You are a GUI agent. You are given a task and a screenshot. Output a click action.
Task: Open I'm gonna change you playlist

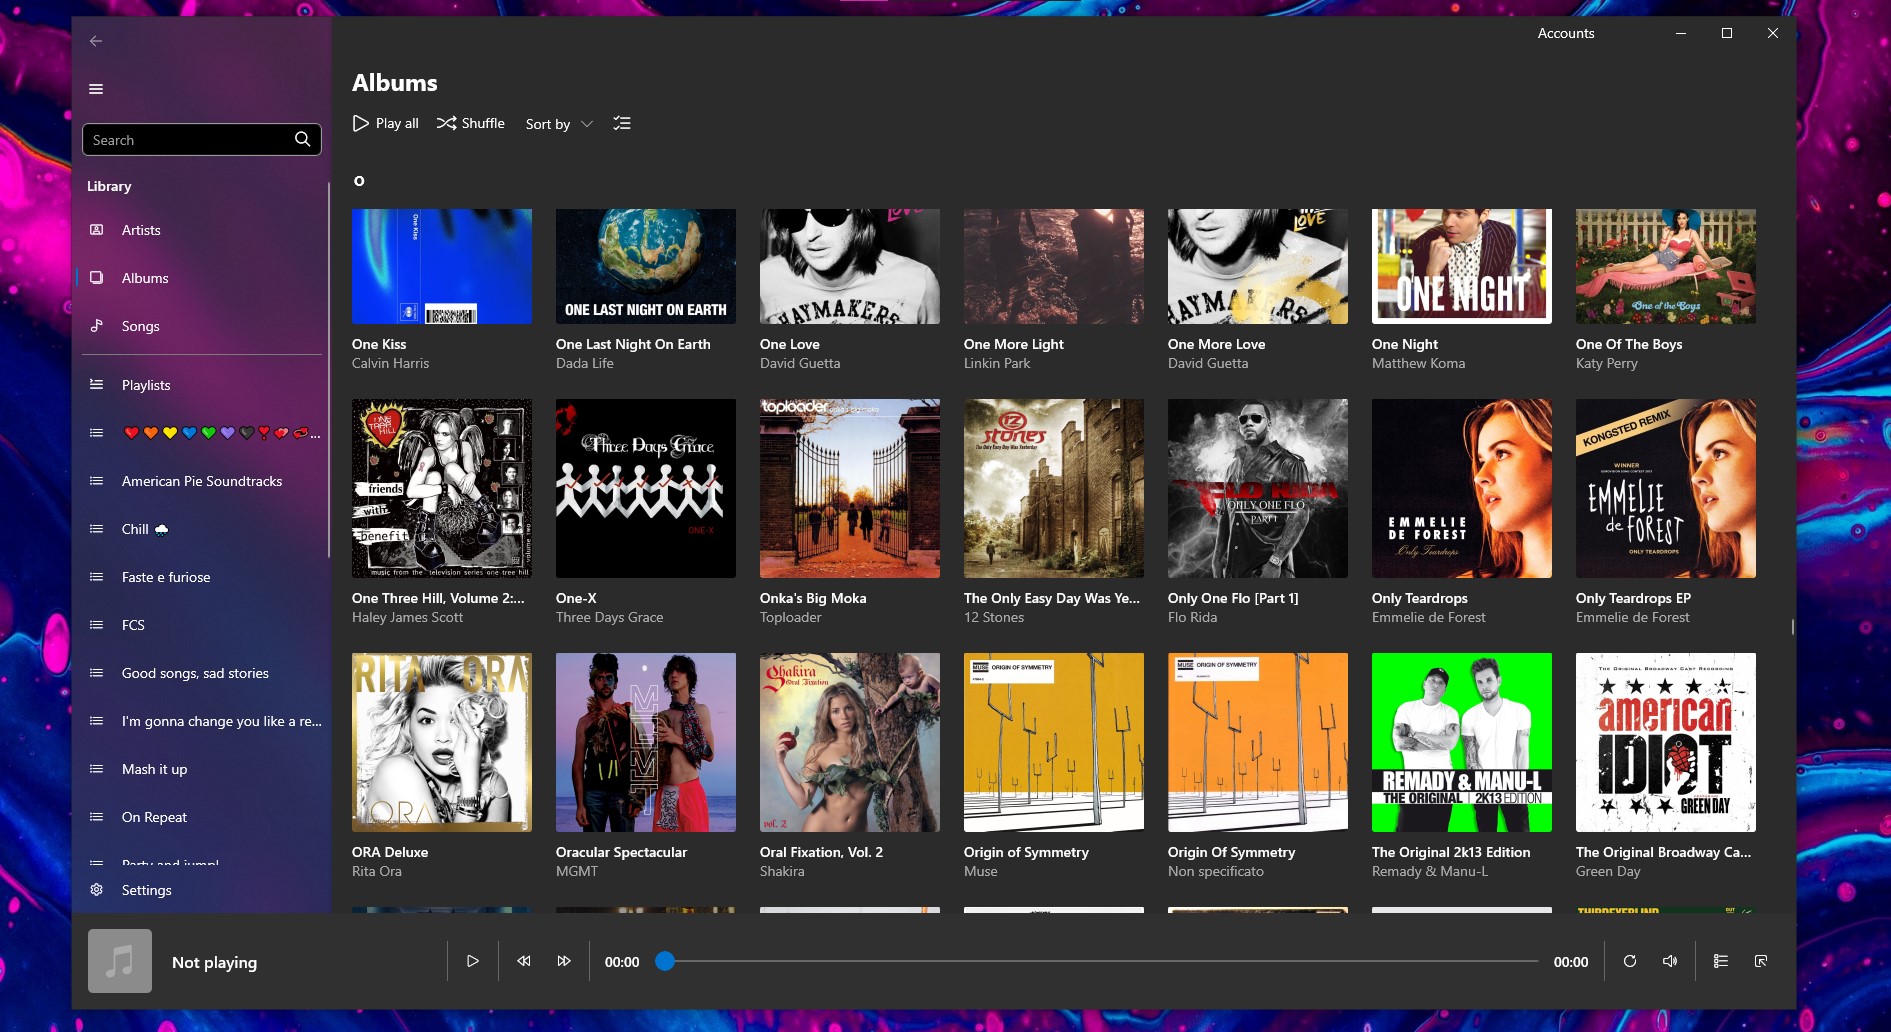(x=201, y=721)
